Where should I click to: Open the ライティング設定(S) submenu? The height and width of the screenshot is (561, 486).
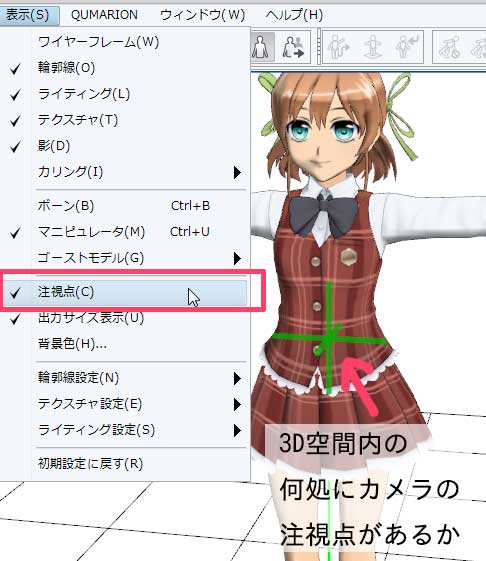123,430
